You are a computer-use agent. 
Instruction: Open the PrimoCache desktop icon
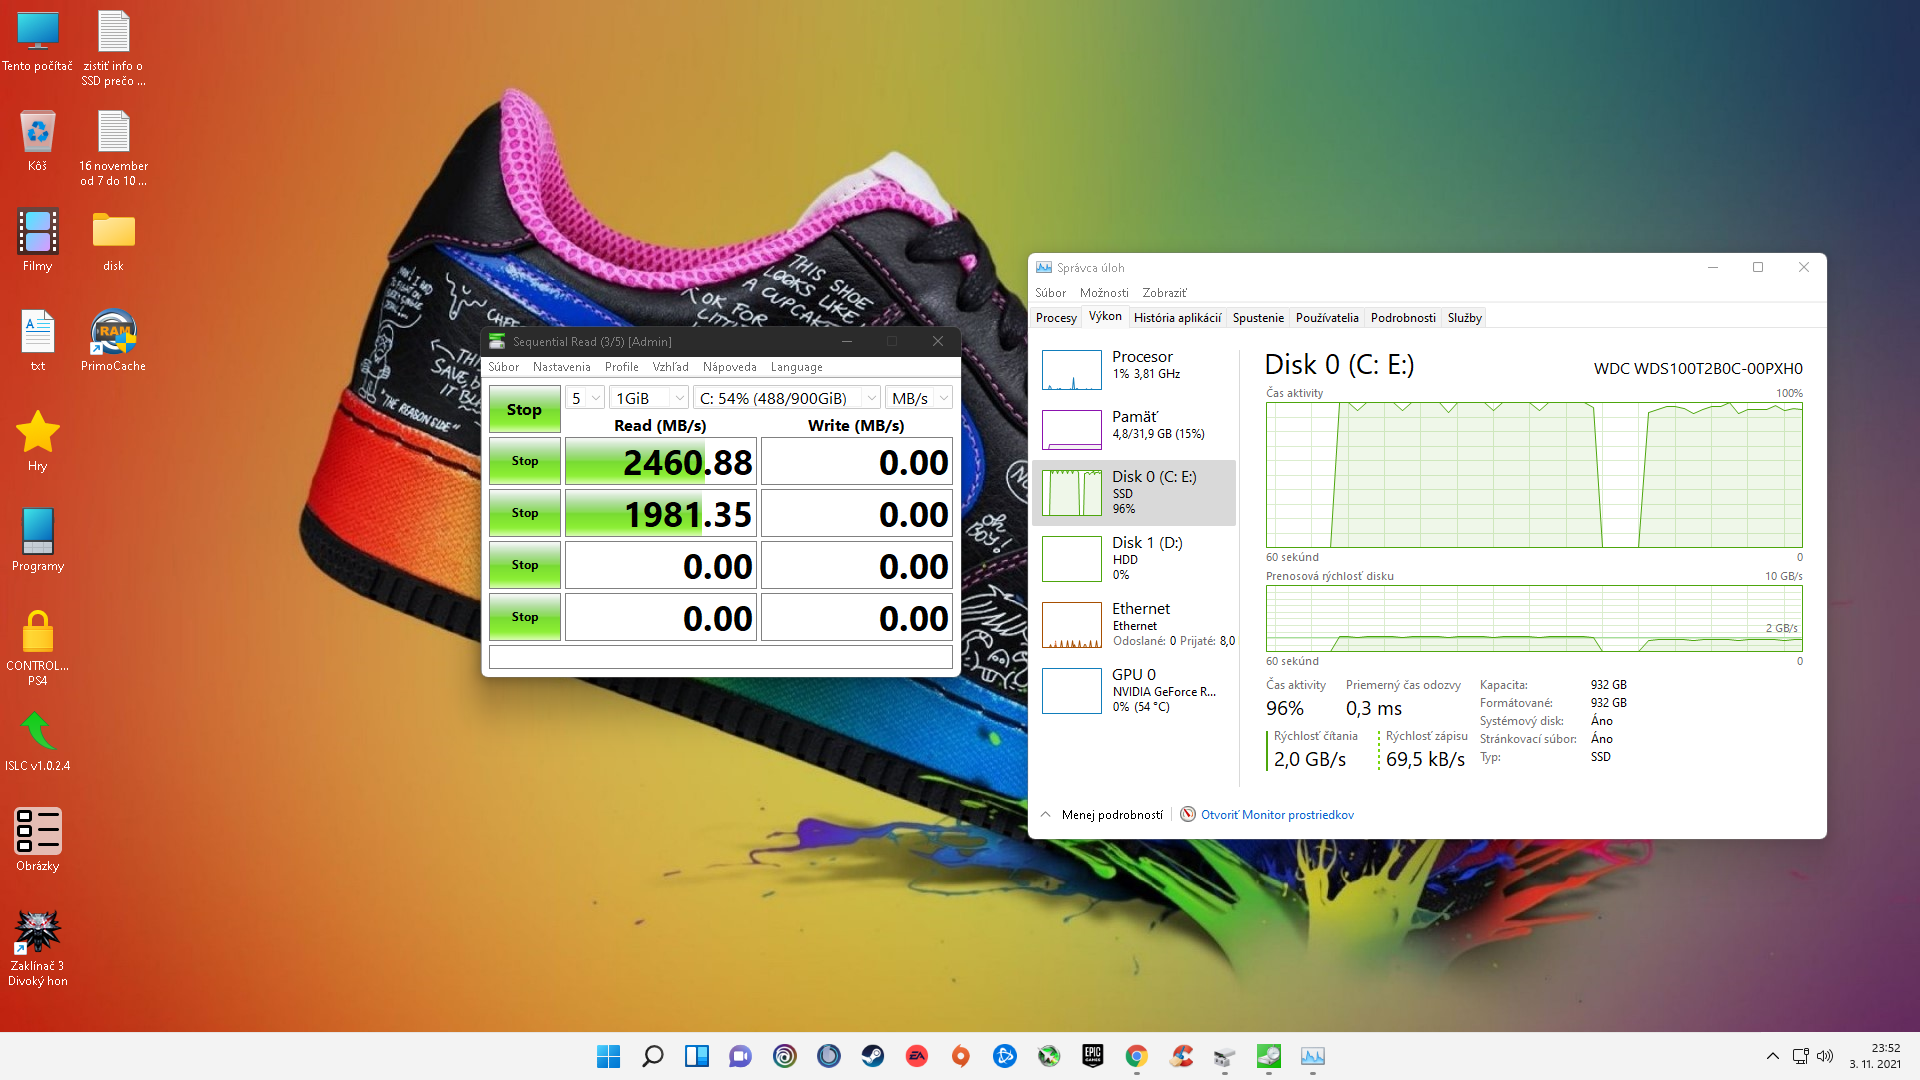(x=113, y=334)
